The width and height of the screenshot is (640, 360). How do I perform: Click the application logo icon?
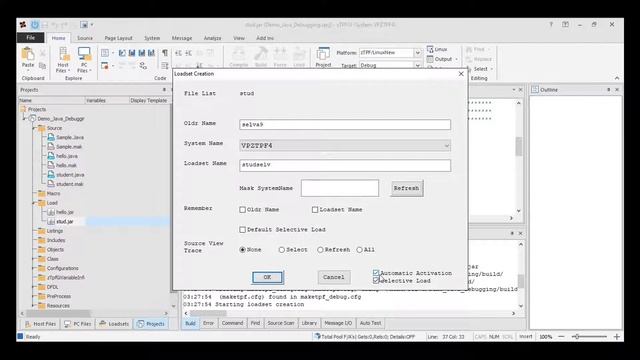(23, 25)
